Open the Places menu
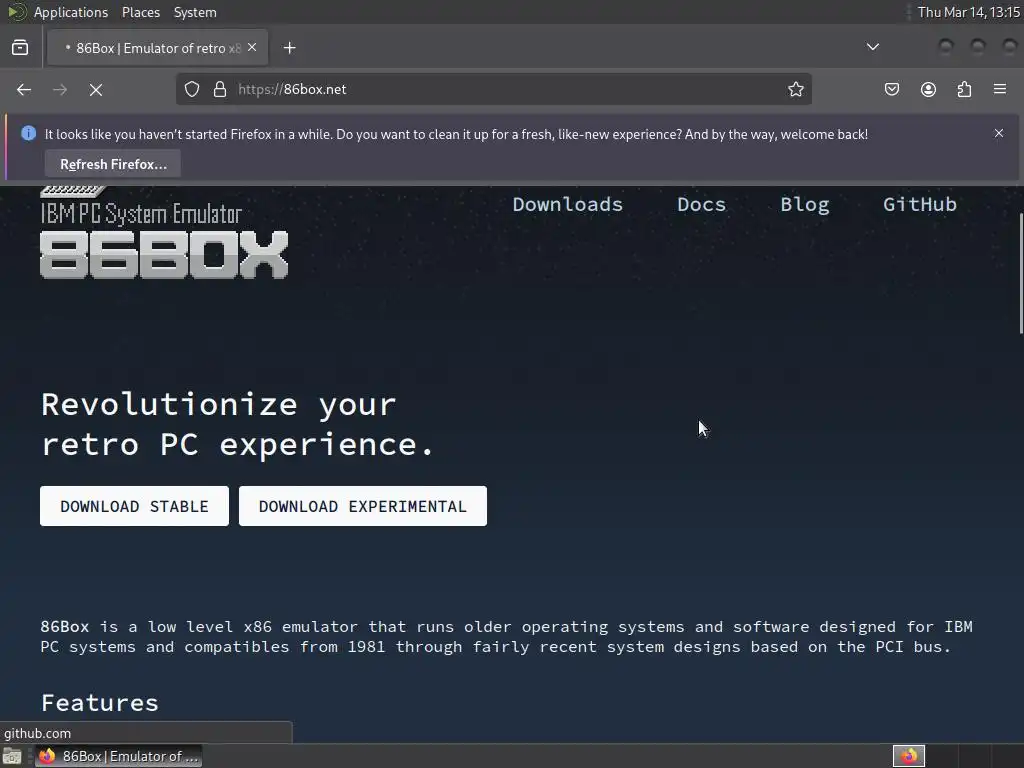The image size is (1024, 768). tap(140, 12)
